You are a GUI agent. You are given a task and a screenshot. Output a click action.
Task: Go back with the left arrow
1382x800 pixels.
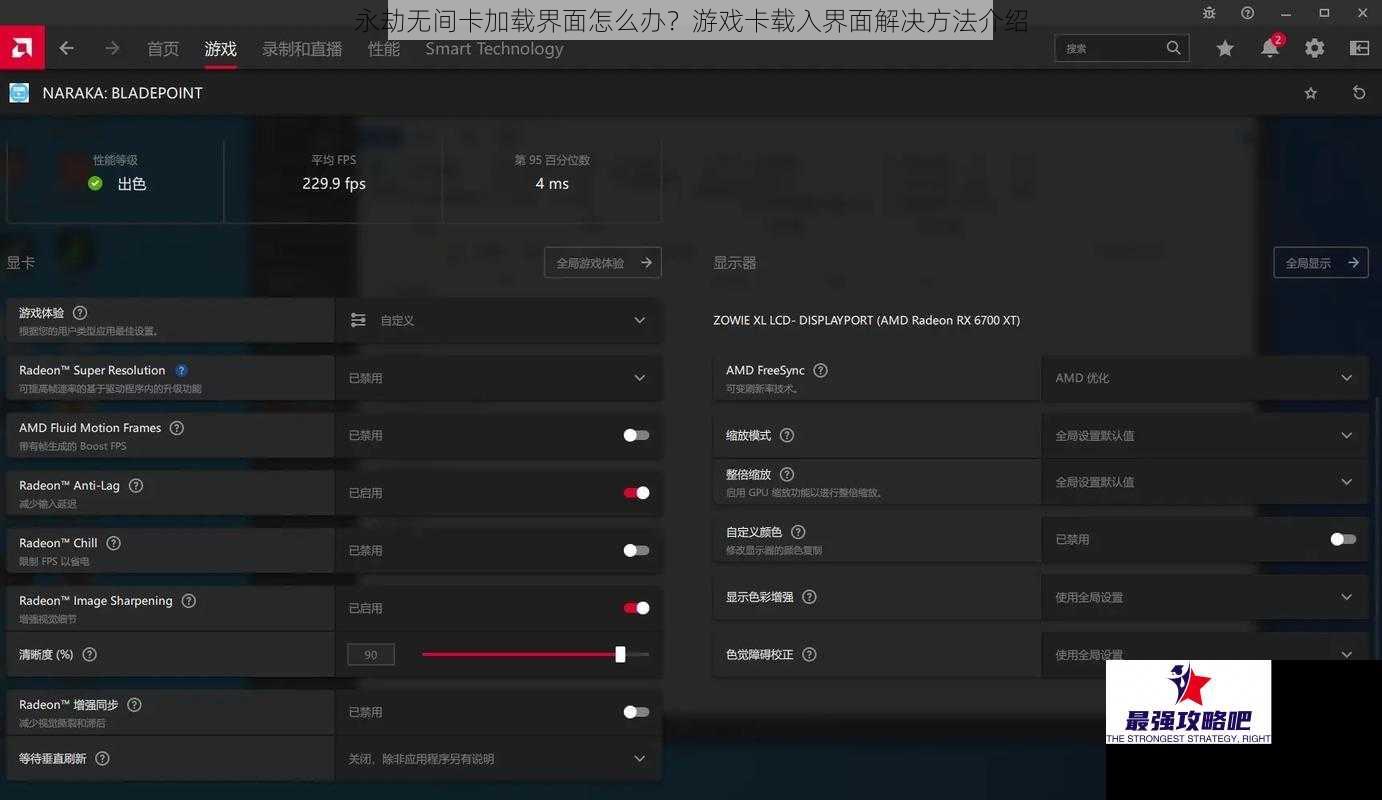(x=66, y=48)
